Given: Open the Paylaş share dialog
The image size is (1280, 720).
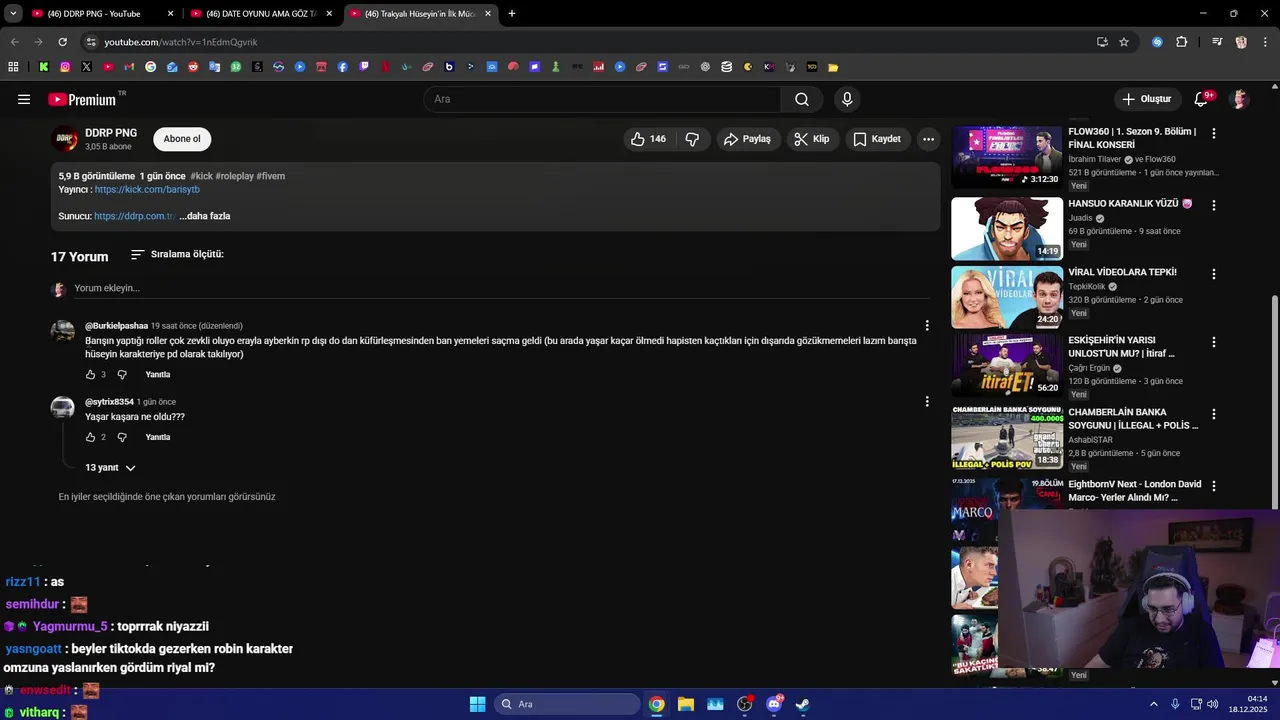Looking at the screenshot, I should (747, 139).
